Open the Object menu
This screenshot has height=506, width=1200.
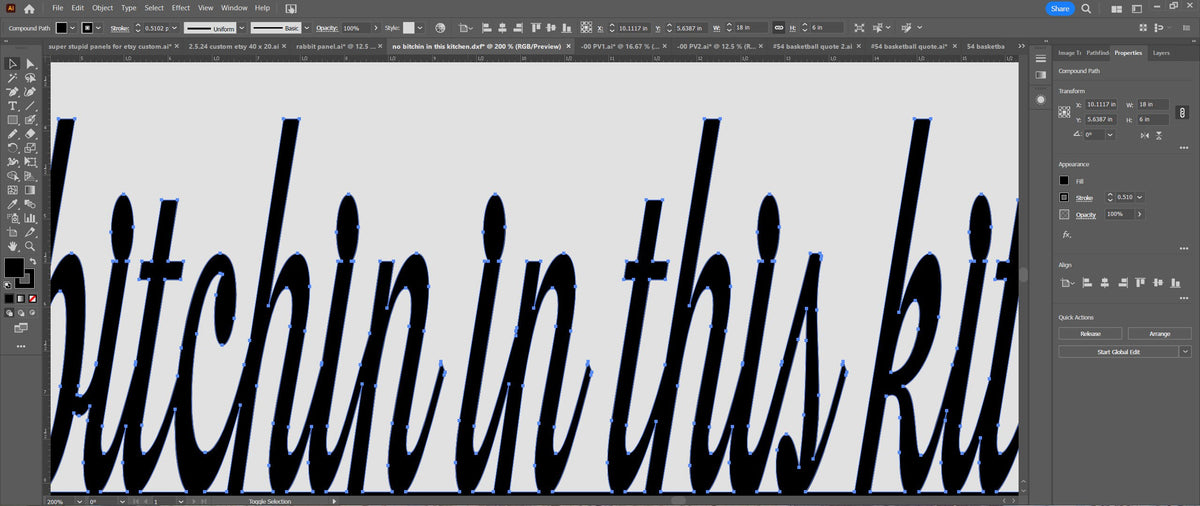103,8
